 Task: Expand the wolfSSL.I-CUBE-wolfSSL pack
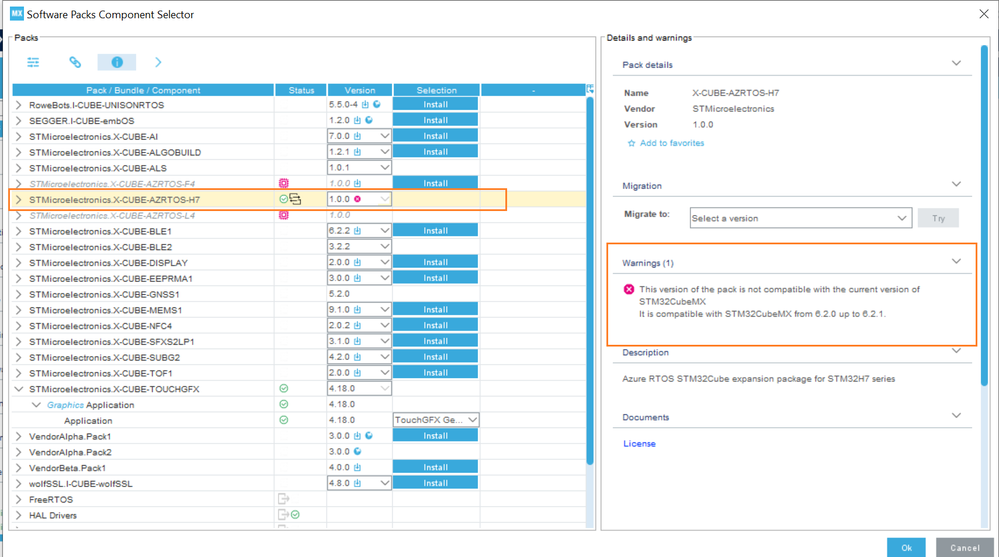[18, 484]
